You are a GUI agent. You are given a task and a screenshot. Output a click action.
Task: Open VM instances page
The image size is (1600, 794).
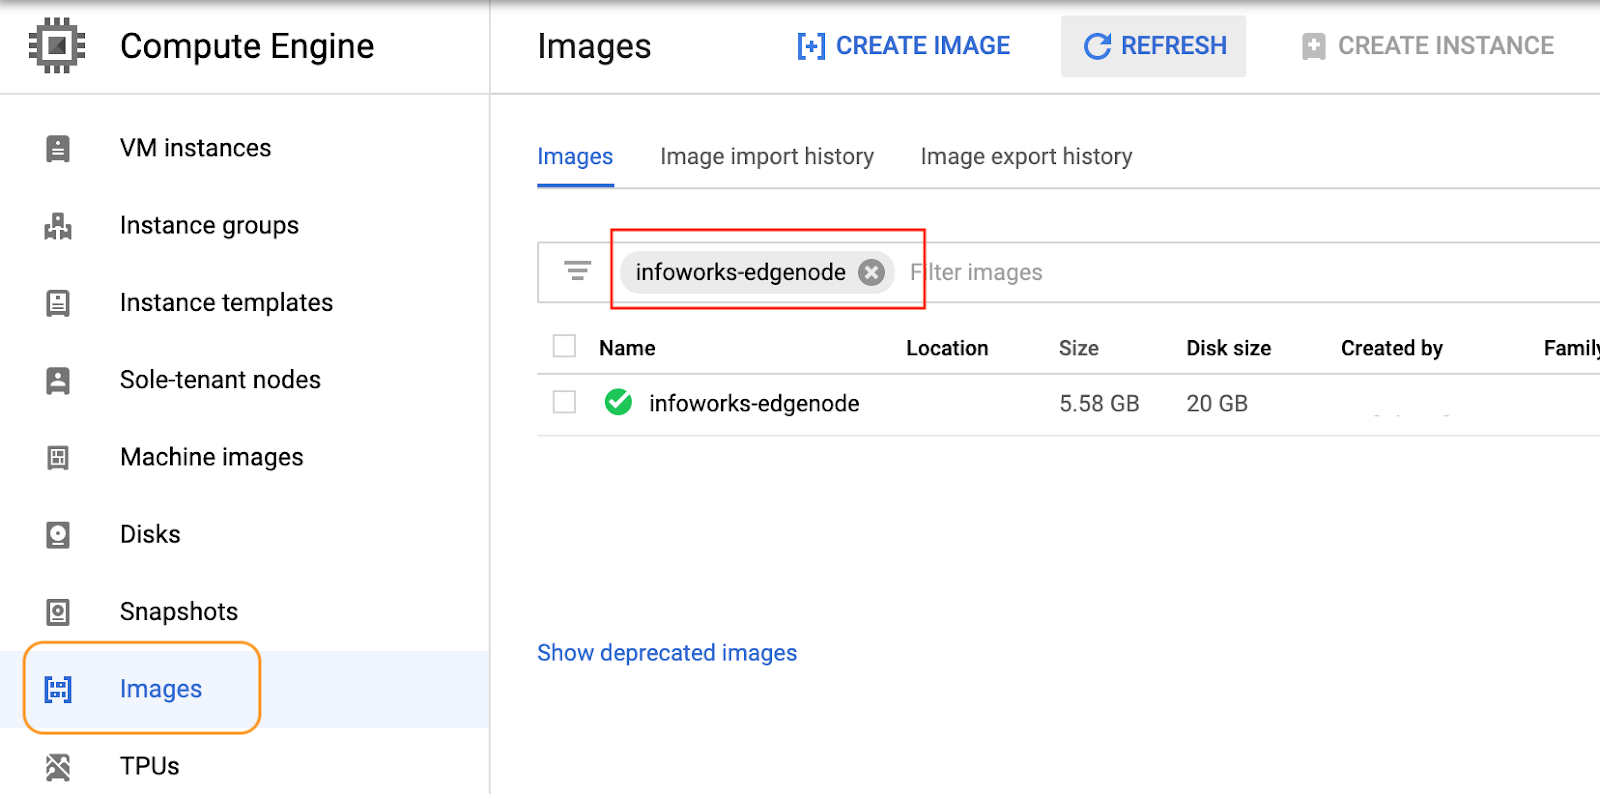click(195, 148)
